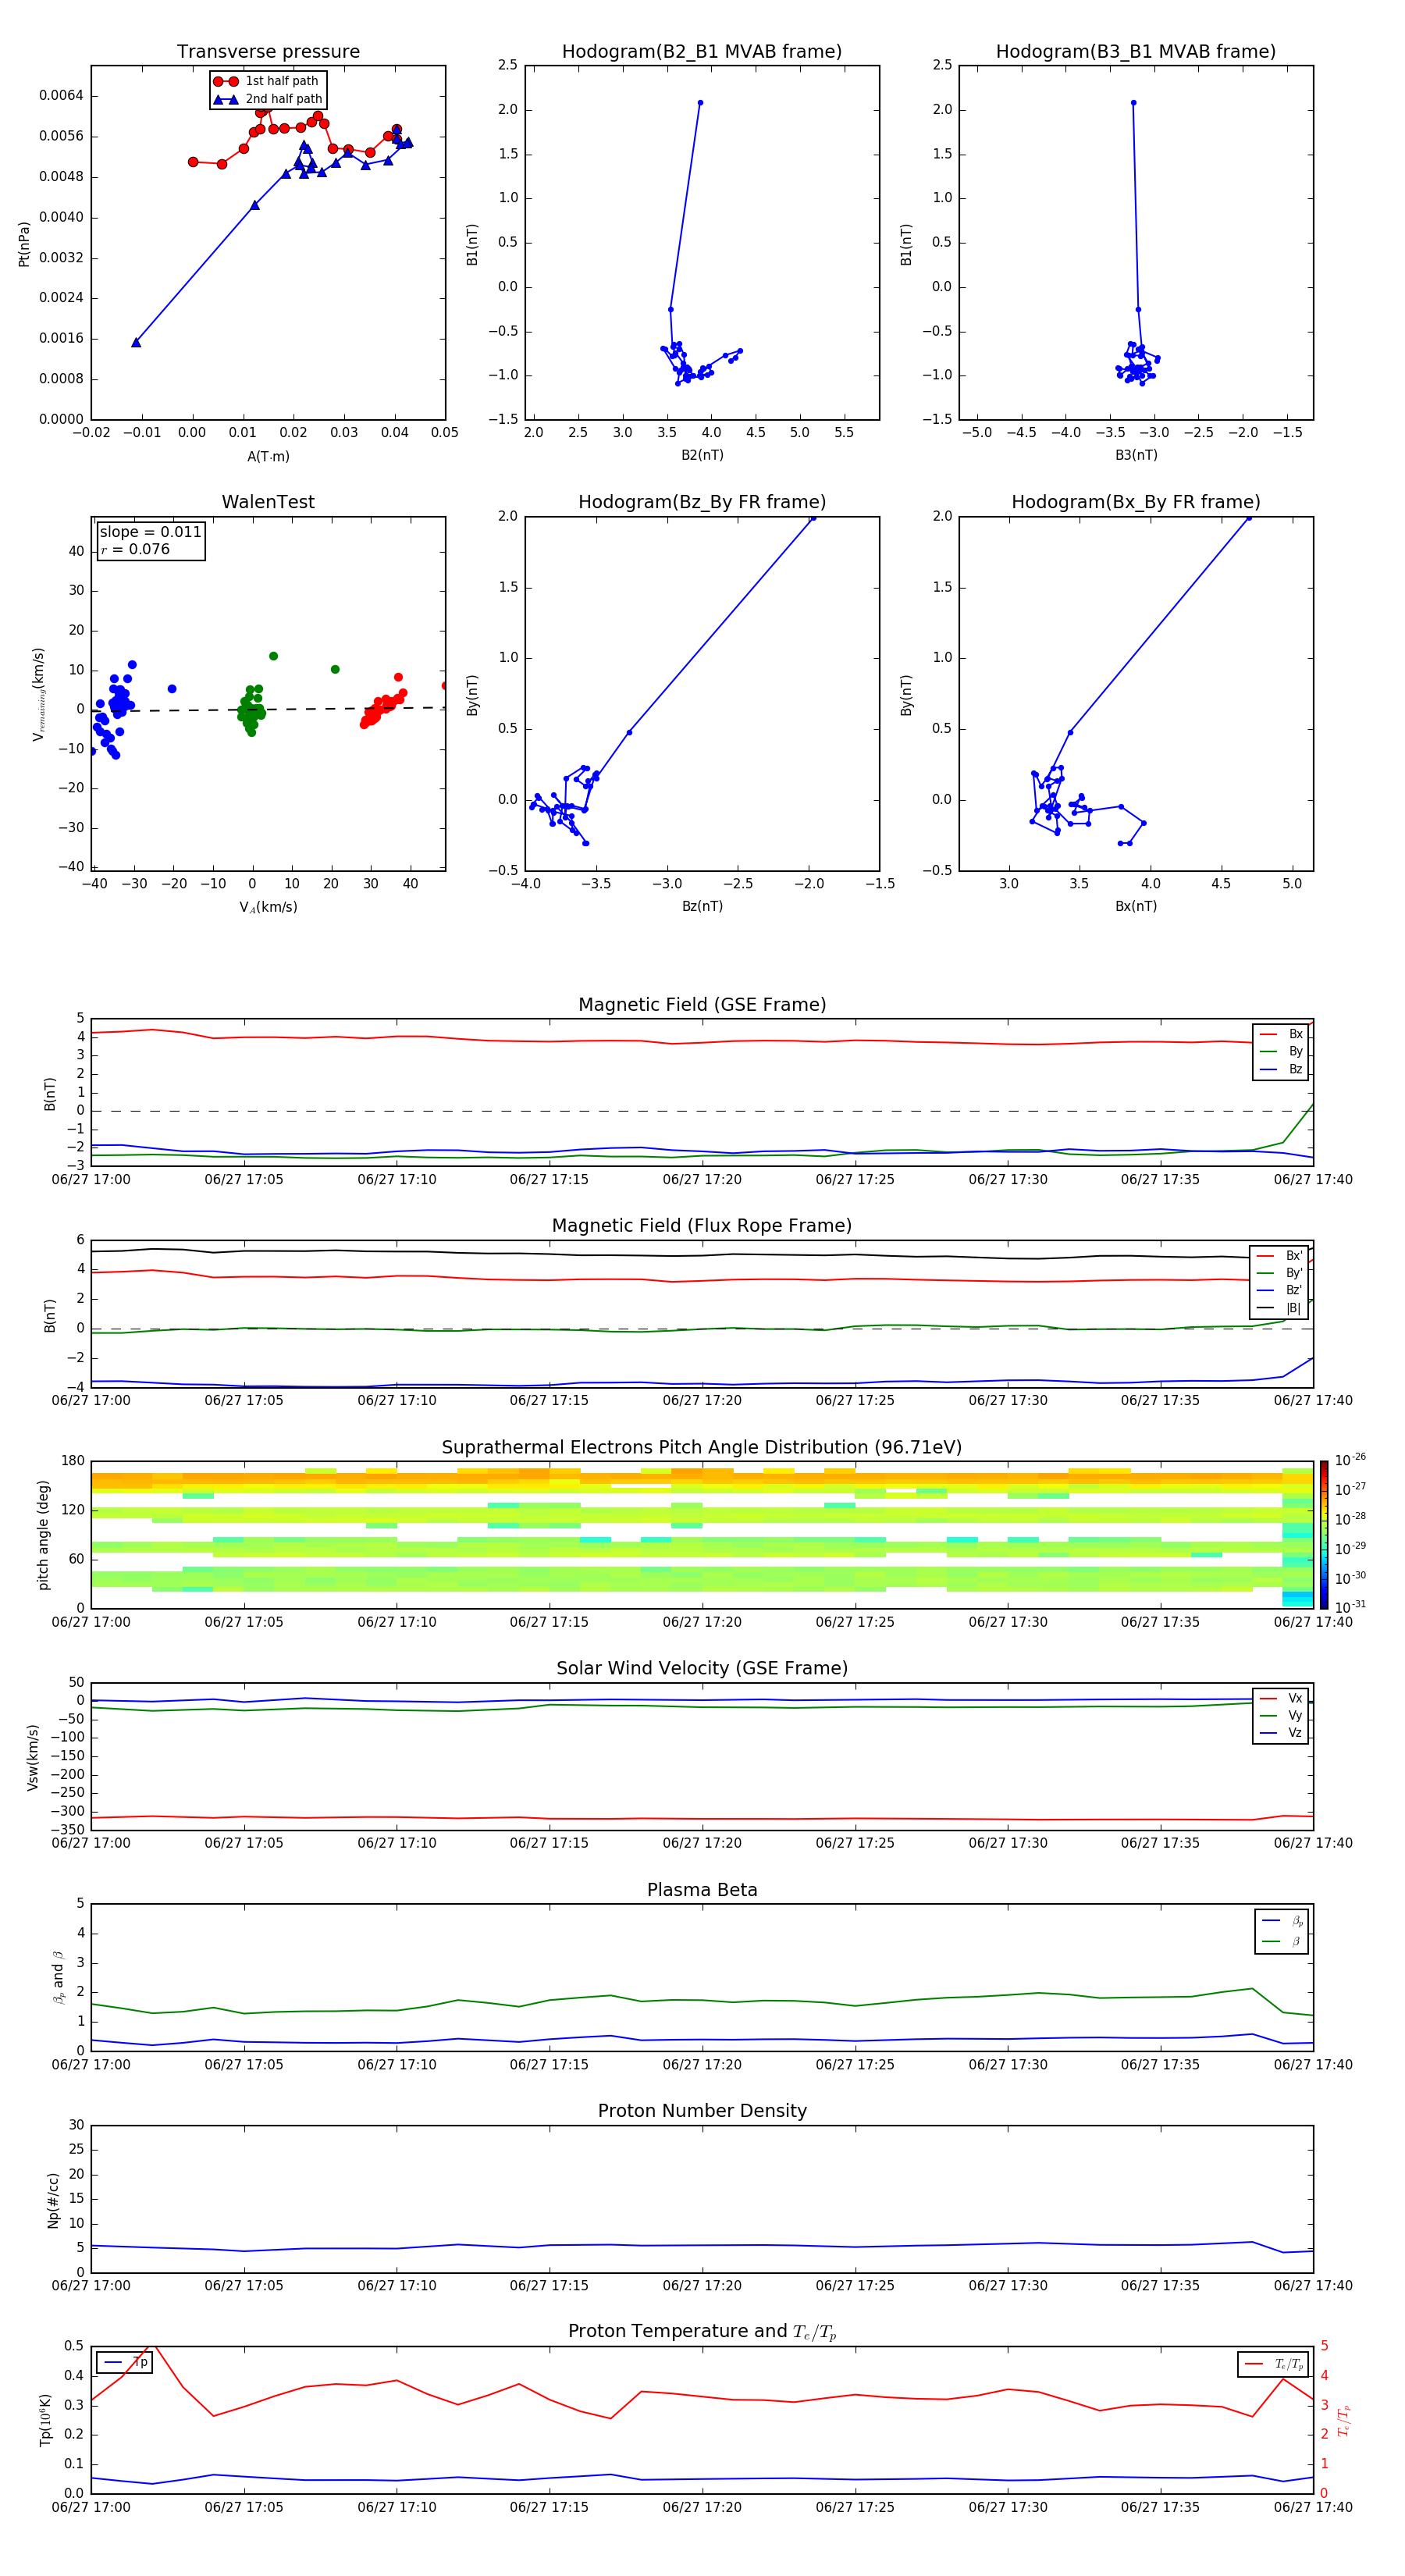Click the 'Tp(10^6K)' y-axis label
Screen dimensions: 1405x2576
45,2420
